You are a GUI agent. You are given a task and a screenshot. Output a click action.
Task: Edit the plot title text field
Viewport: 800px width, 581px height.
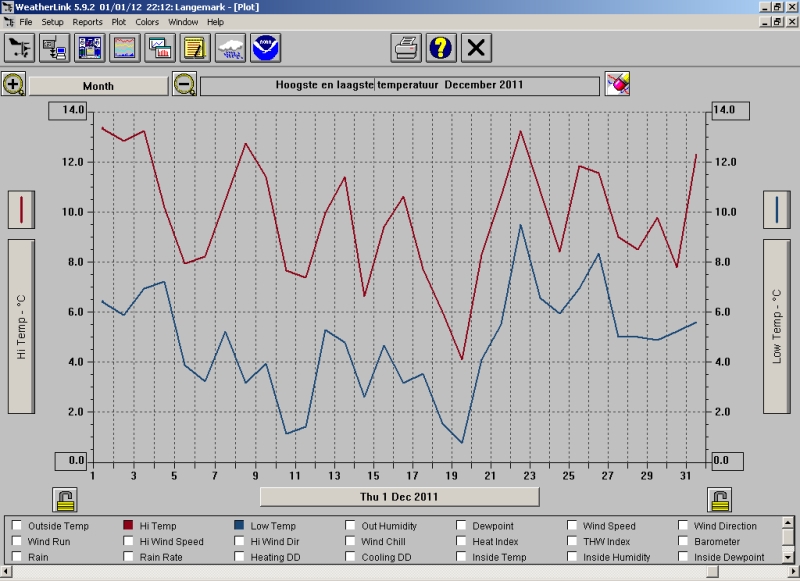[x=400, y=86]
